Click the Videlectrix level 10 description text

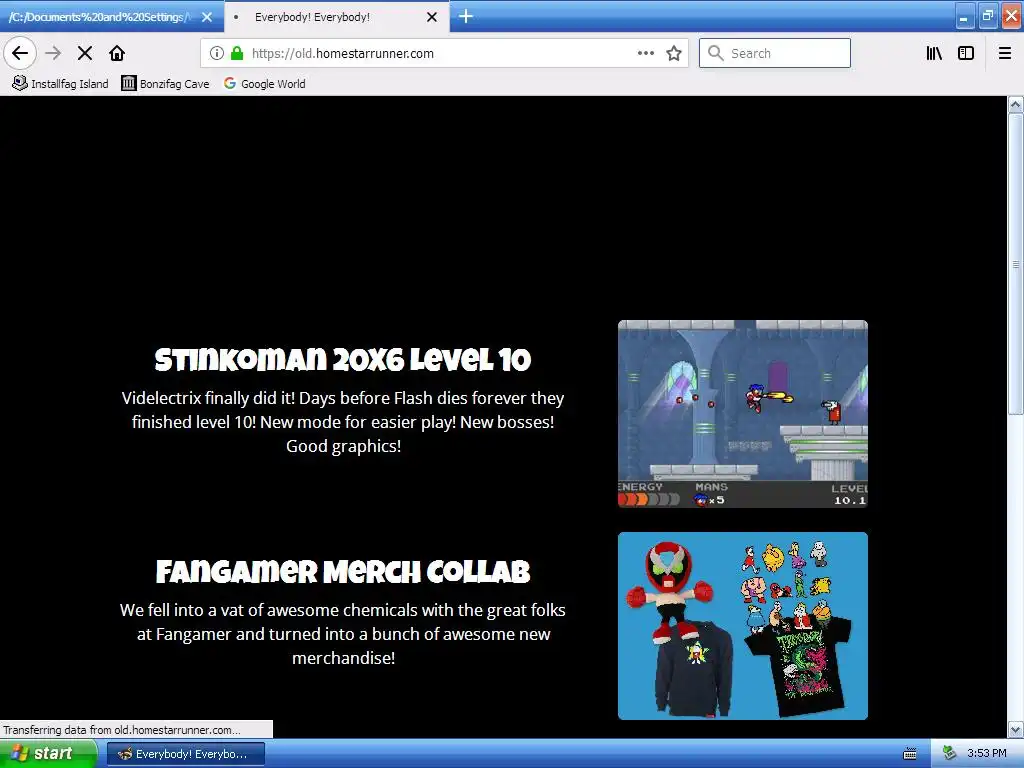click(343, 422)
